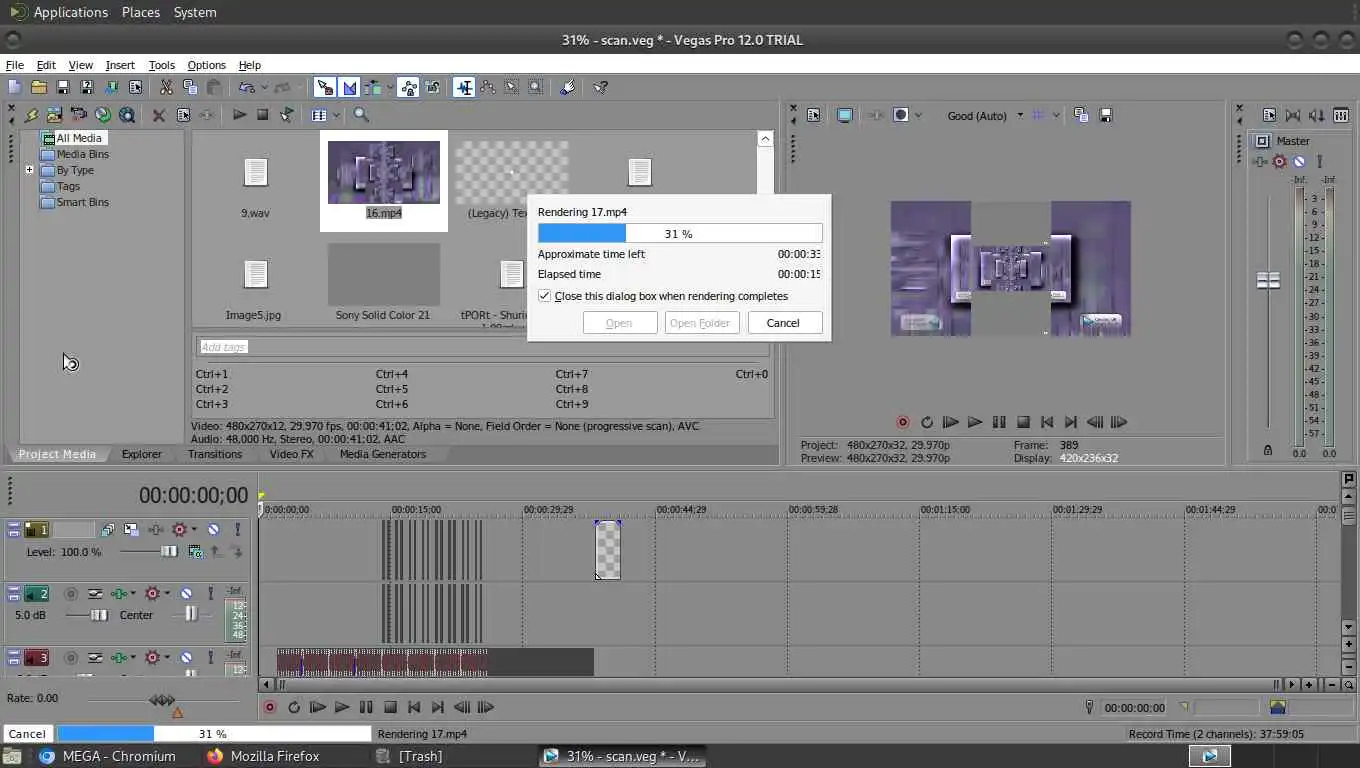The image size is (1360, 768).
Task: Open the Tools menu
Action: click(x=162, y=65)
